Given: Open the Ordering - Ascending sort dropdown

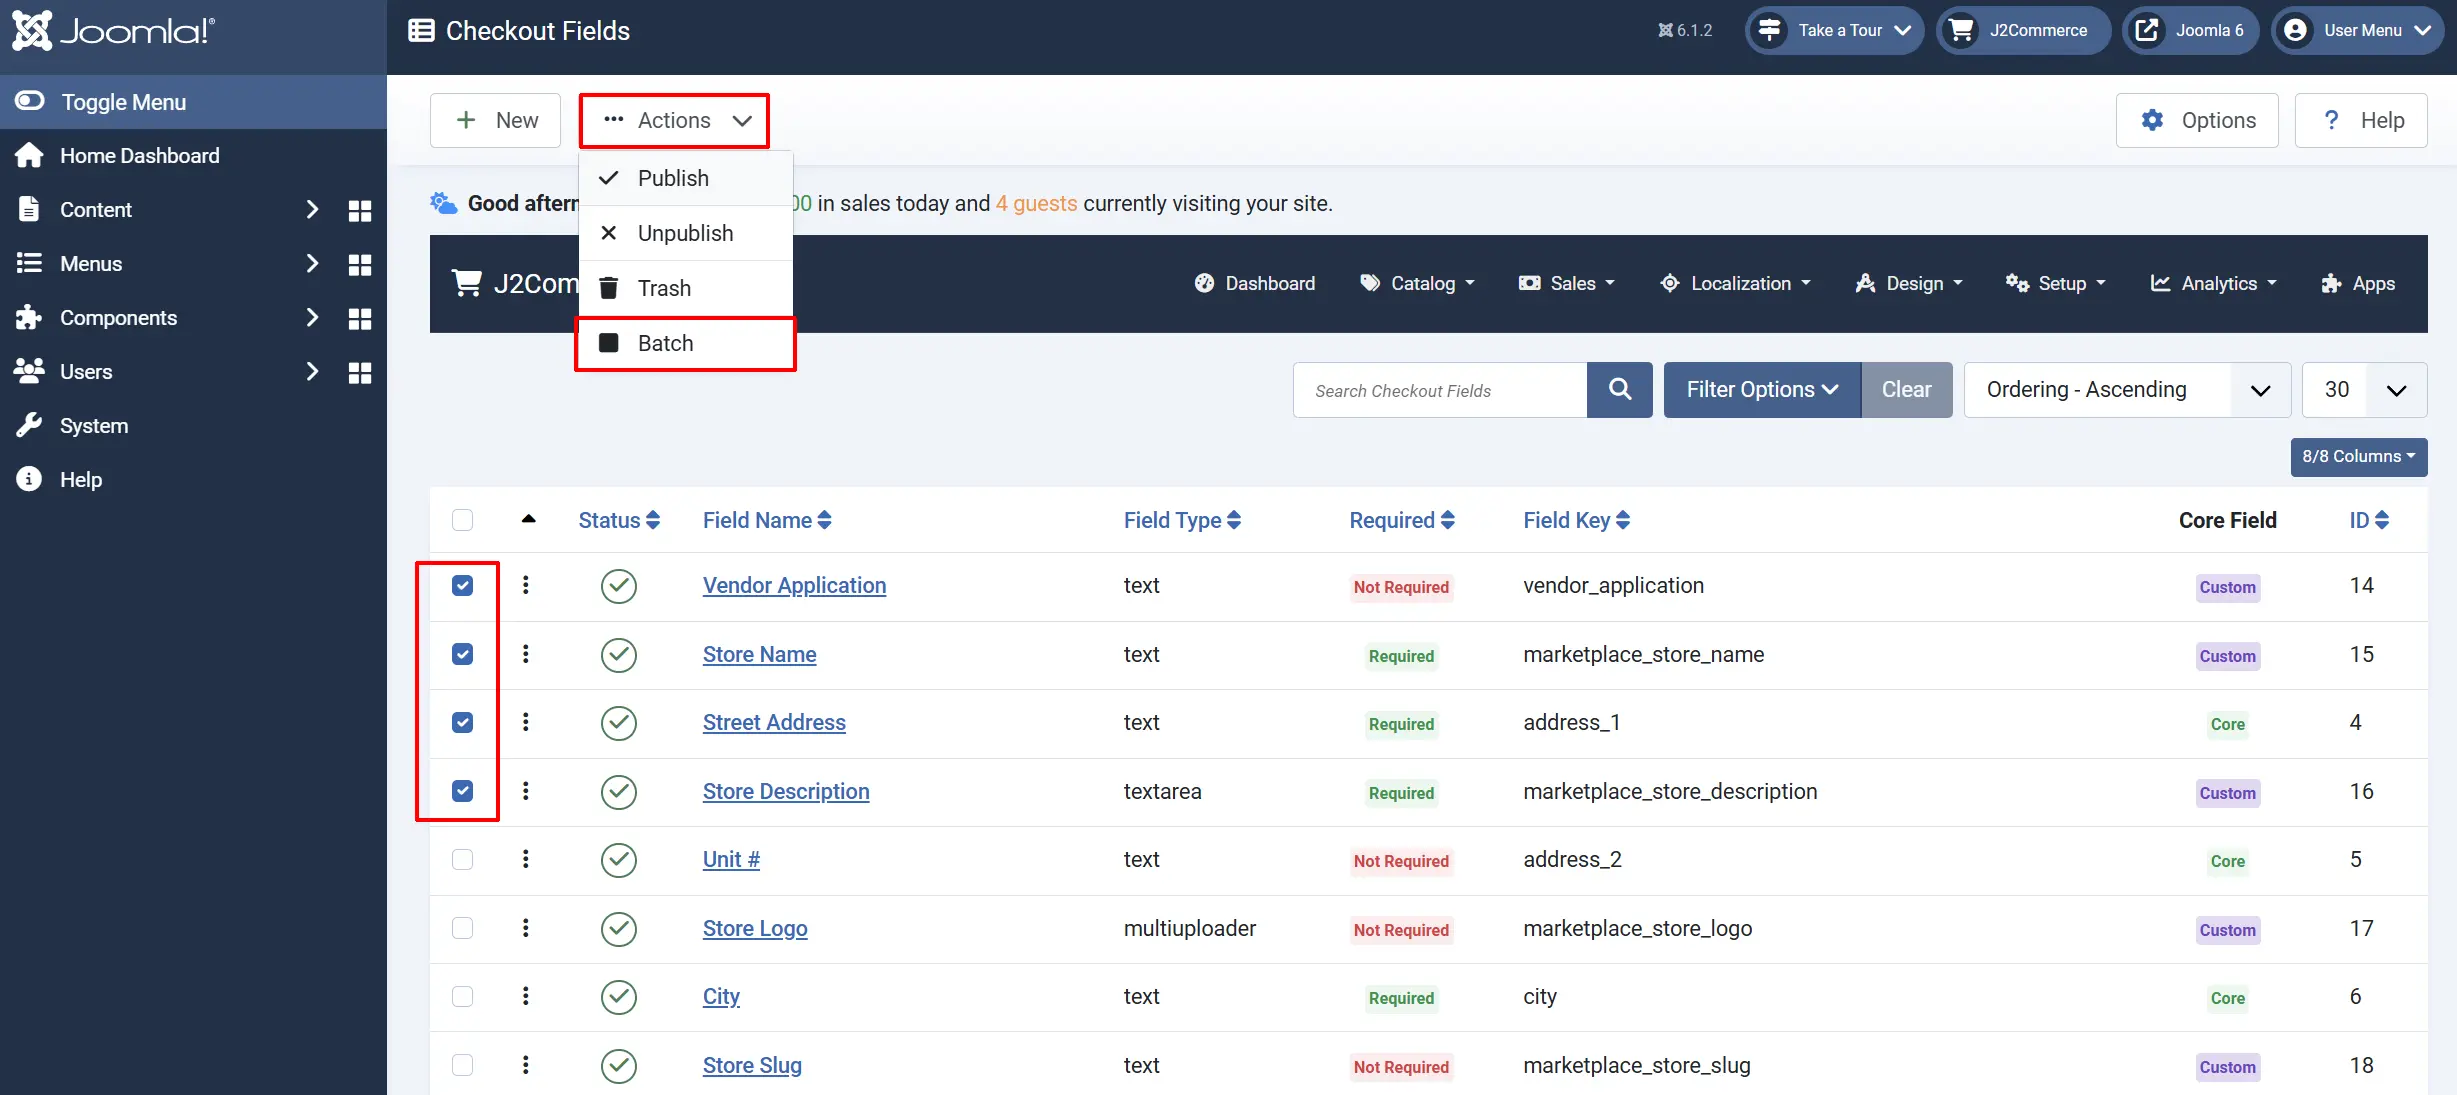Looking at the screenshot, I should tap(2127, 390).
